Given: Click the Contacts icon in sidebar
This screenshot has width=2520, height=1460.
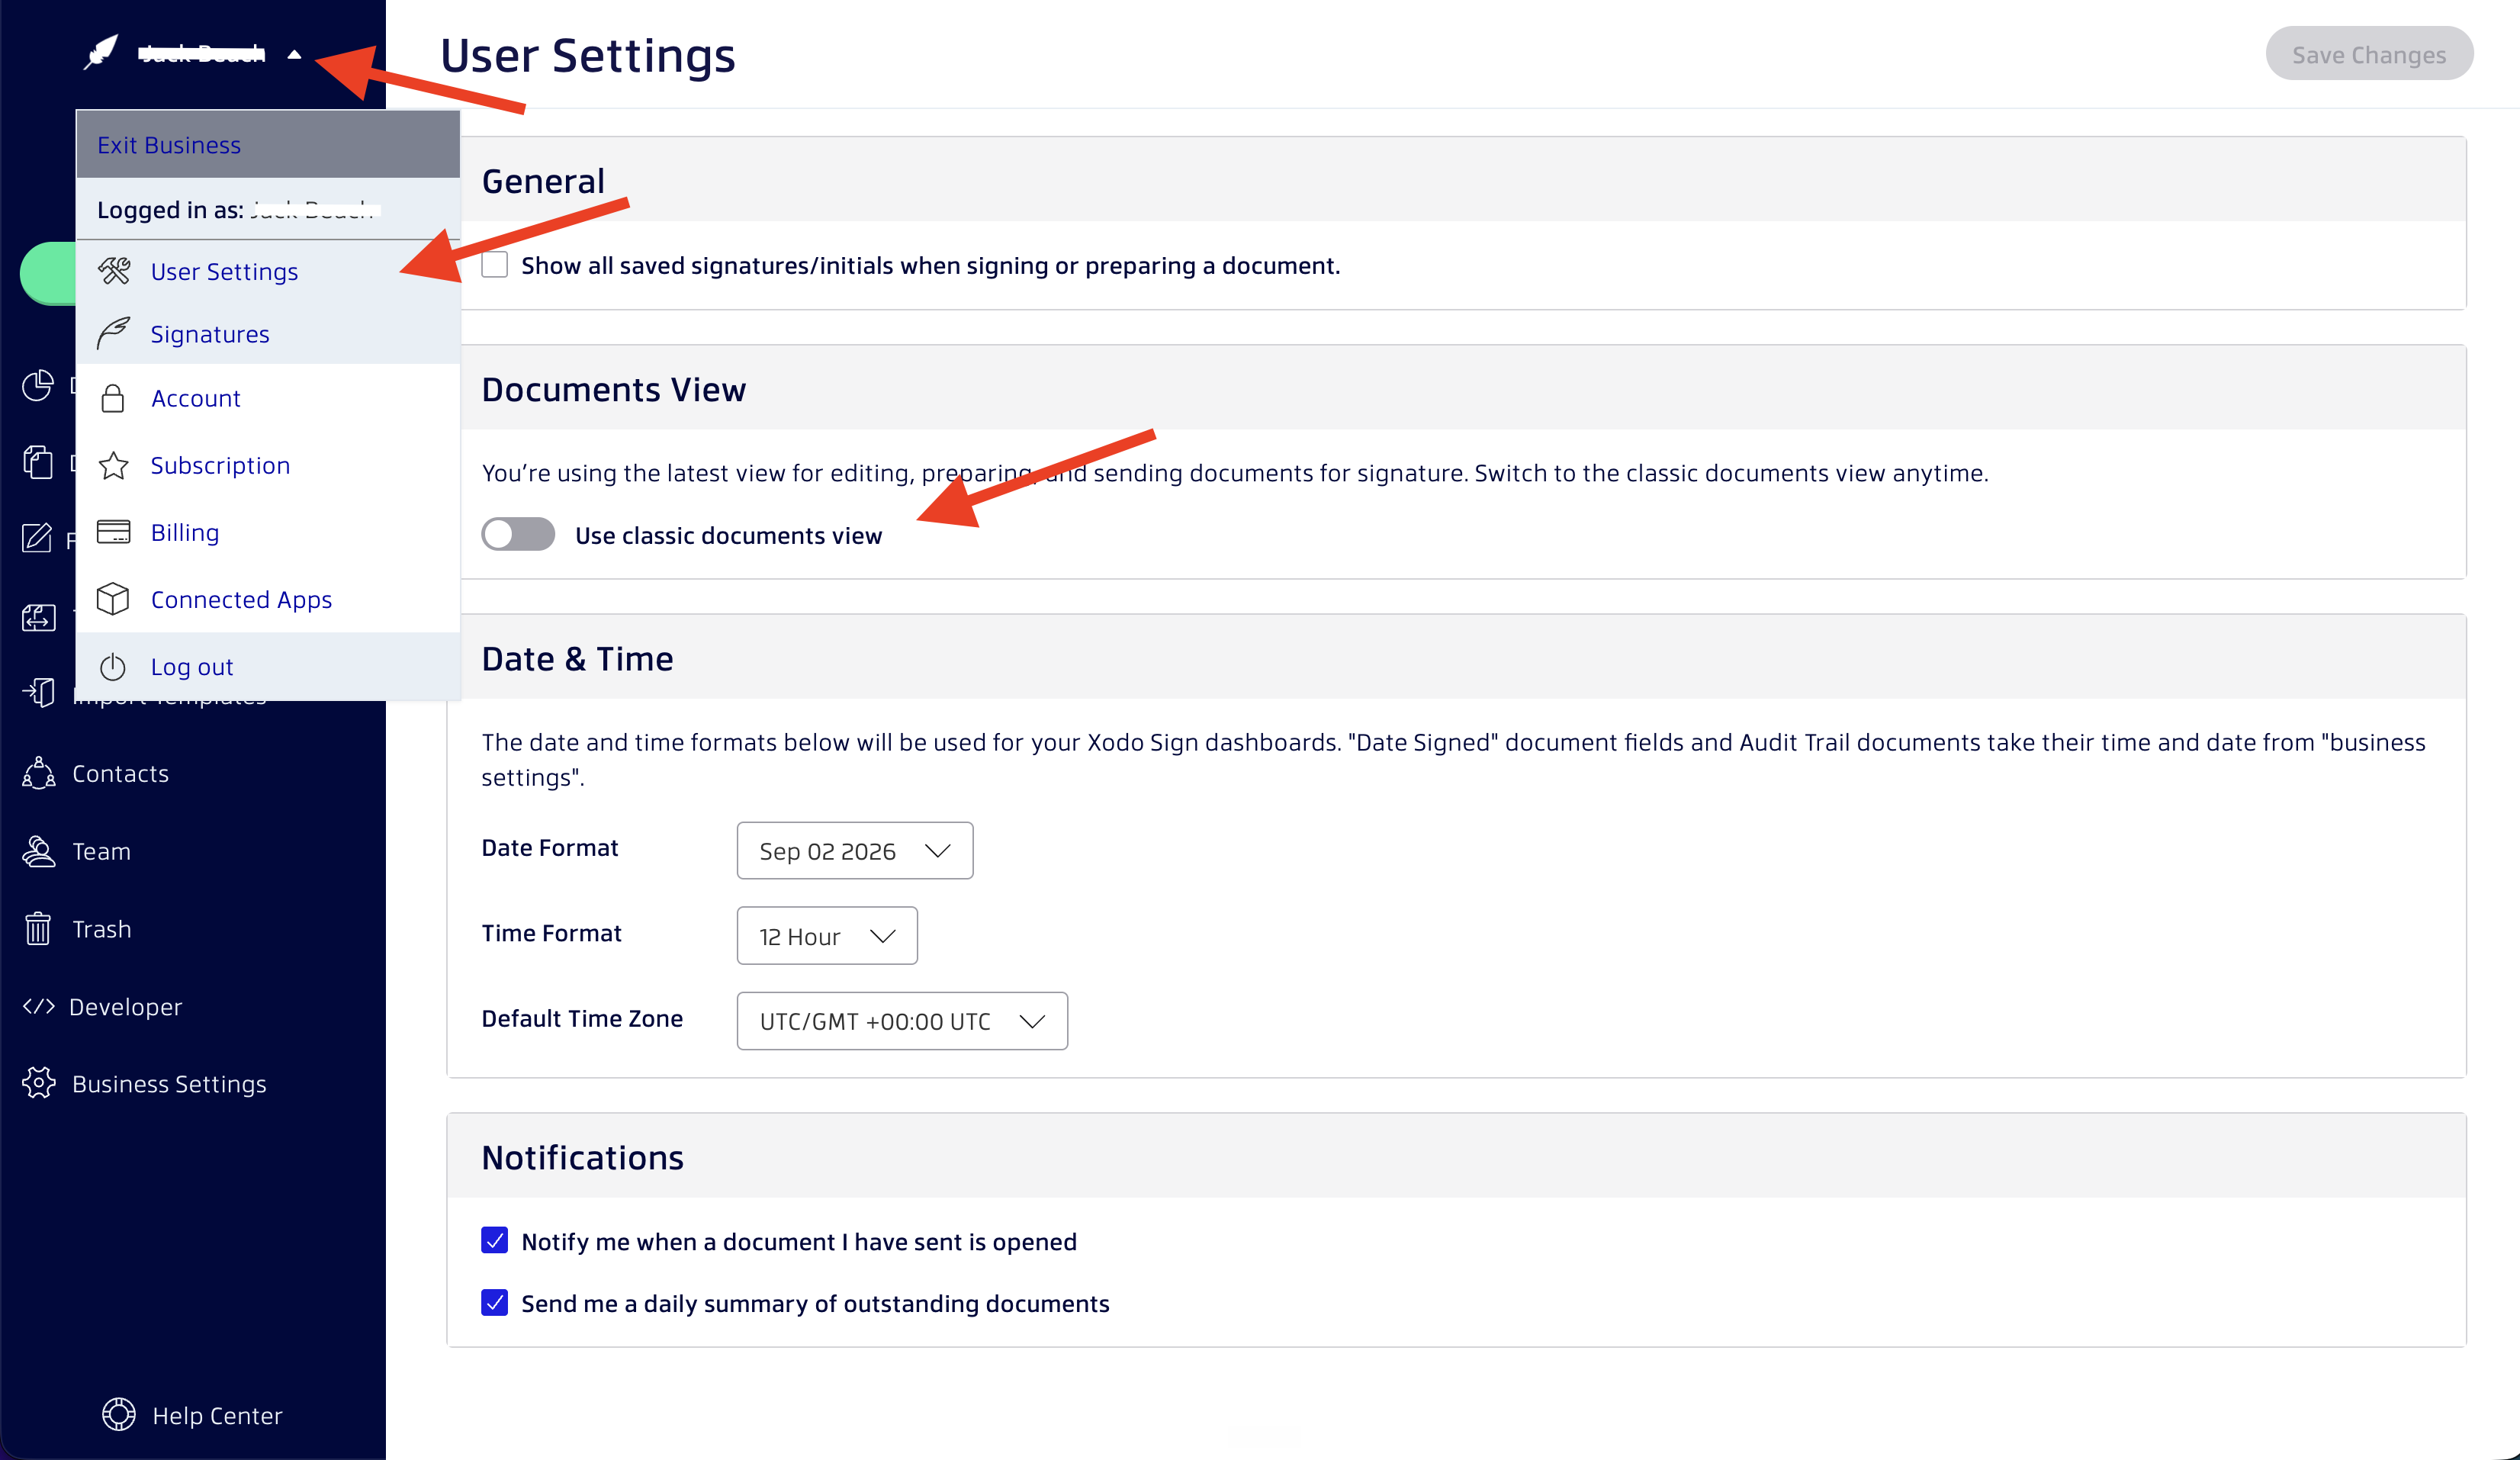Looking at the screenshot, I should click(x=38, y=773).
